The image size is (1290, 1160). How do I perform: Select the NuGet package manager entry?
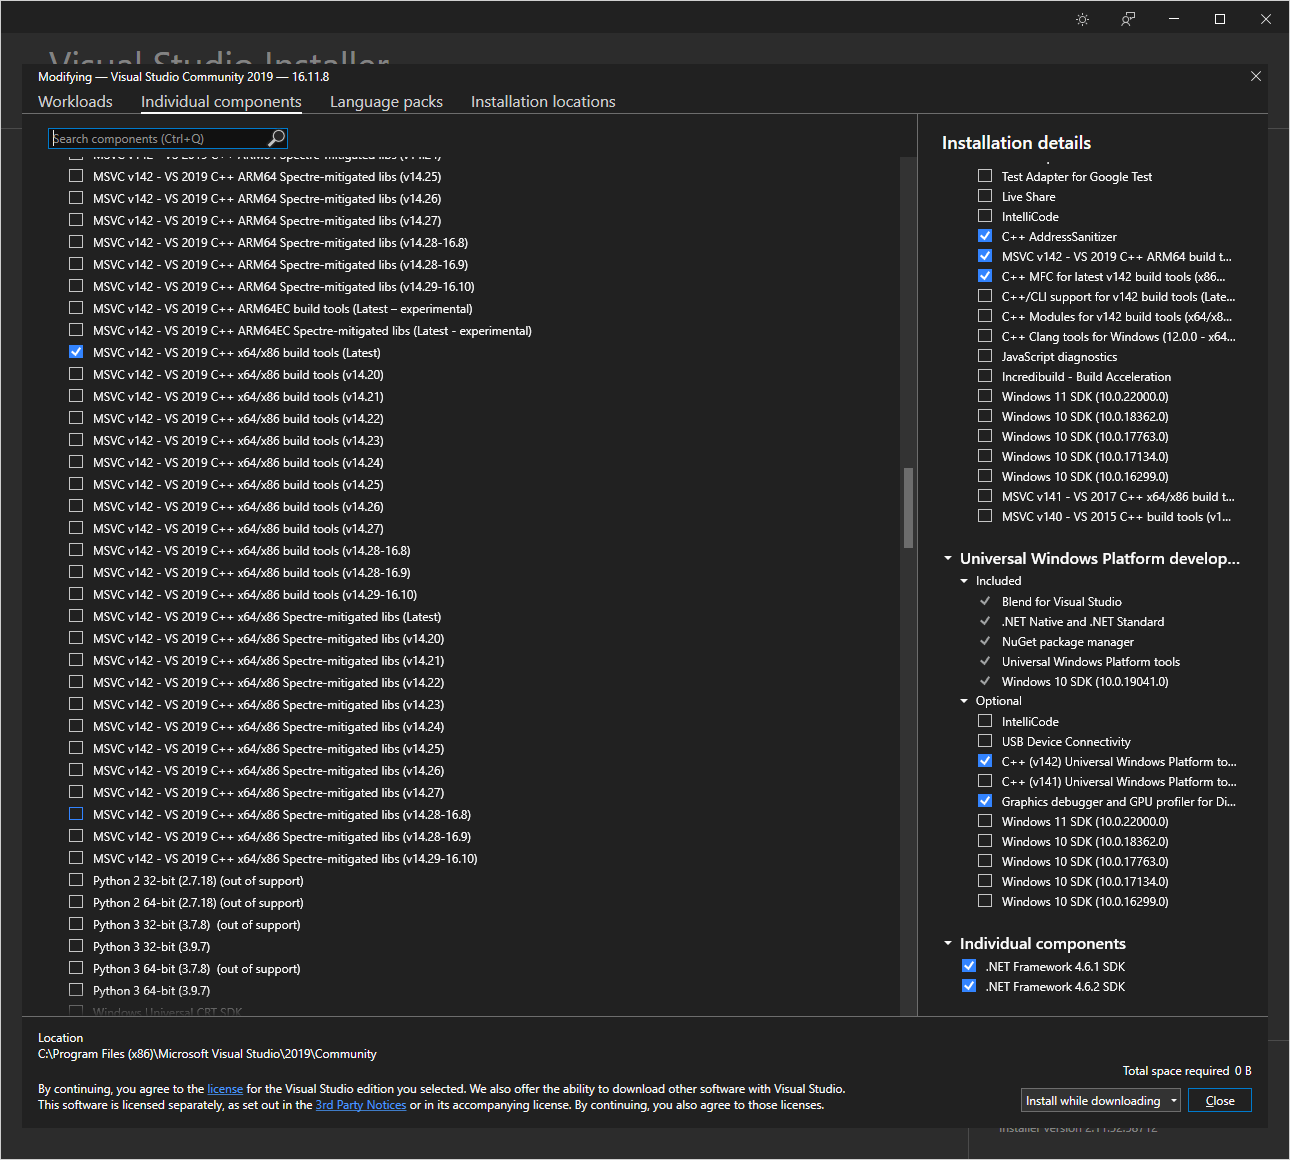[x=1068, y=642]
